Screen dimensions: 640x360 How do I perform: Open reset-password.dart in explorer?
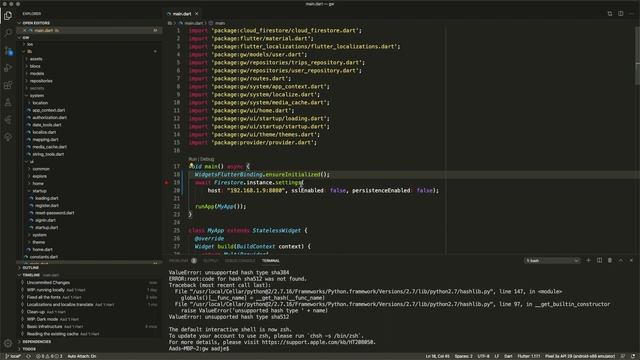[54, 213]
